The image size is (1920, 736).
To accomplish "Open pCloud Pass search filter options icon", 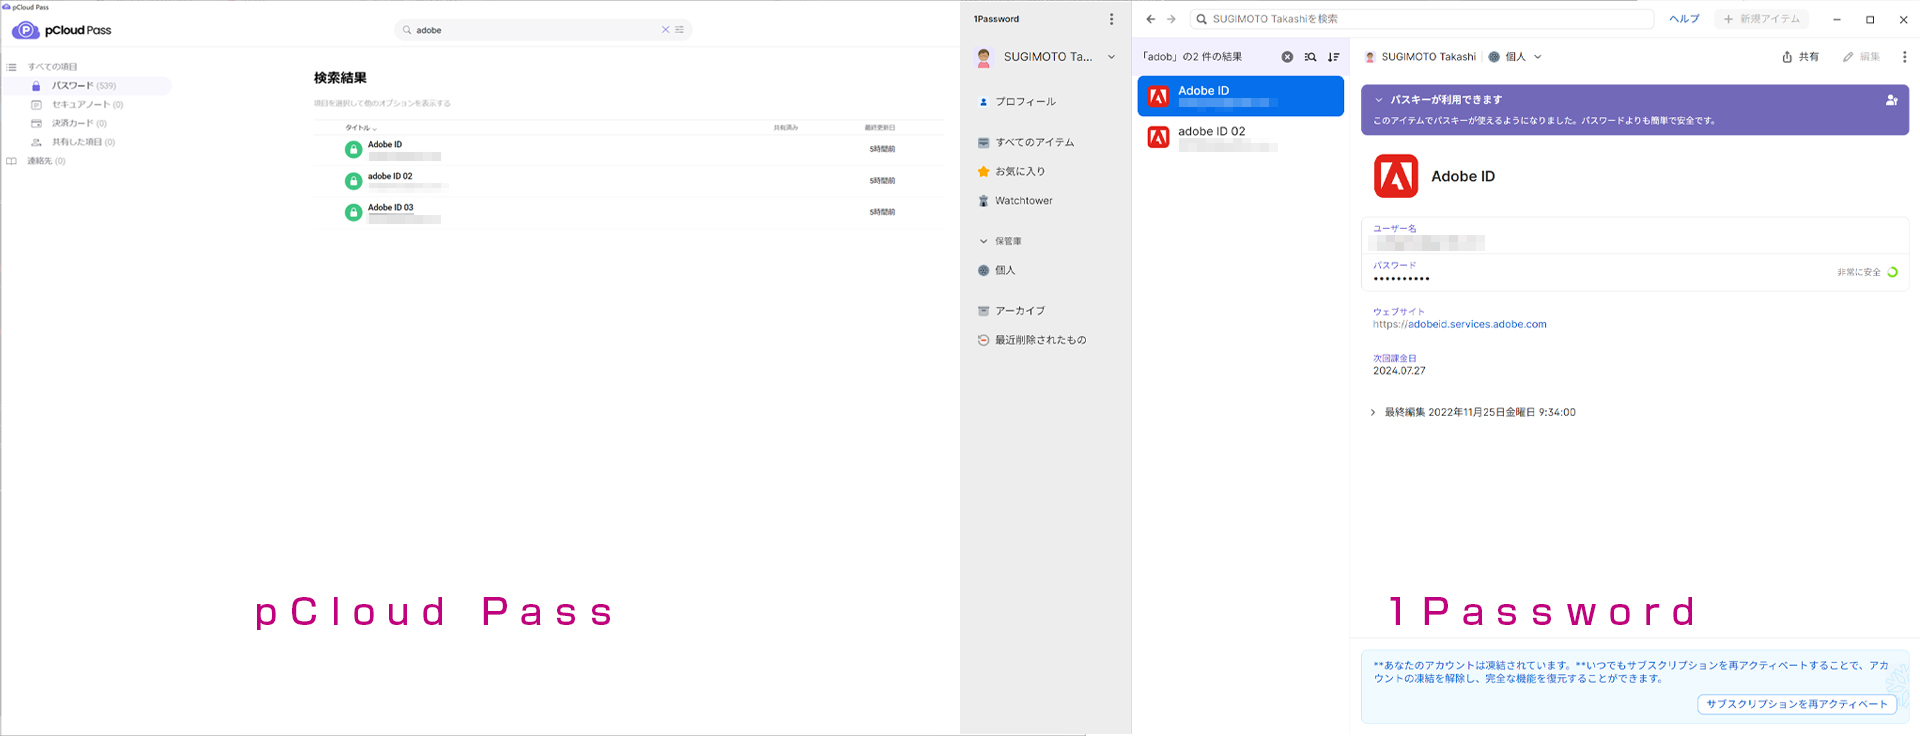I will pyautogui.click(x=680, y=30).
